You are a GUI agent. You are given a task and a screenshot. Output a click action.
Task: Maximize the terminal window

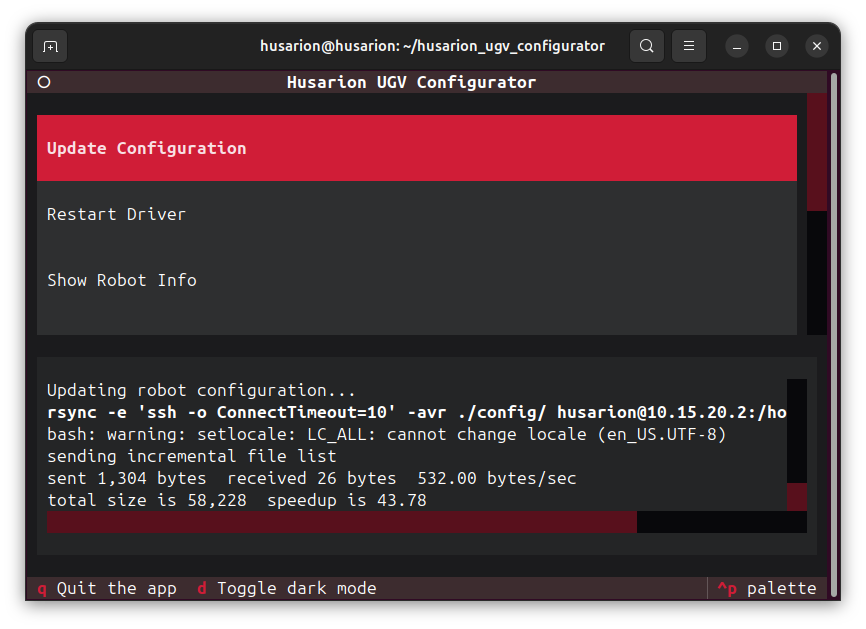tap(777, 46)
